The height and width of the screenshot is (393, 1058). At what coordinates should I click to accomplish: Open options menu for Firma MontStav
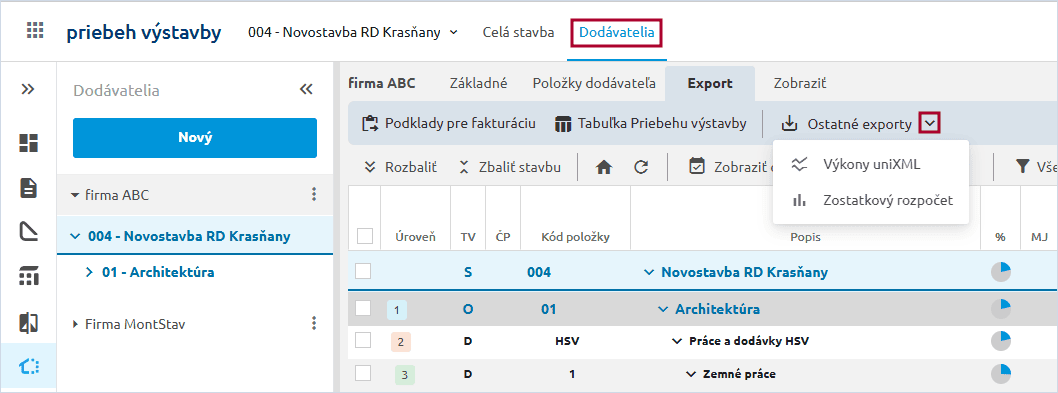(314, 323)
